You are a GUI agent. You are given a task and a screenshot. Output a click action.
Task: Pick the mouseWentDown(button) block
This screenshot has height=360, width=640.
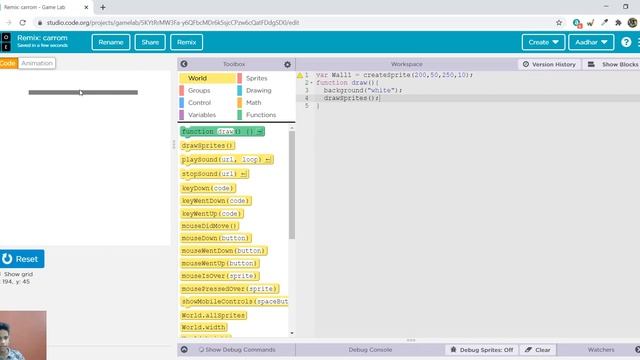click(224, 251)
